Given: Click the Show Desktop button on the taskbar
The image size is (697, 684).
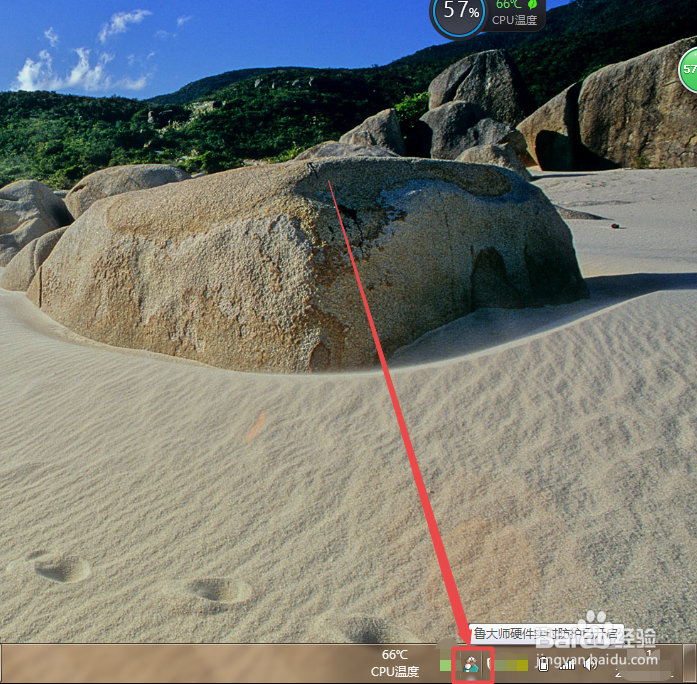Looking at the screenshot, I should click(x=690, y=663).
